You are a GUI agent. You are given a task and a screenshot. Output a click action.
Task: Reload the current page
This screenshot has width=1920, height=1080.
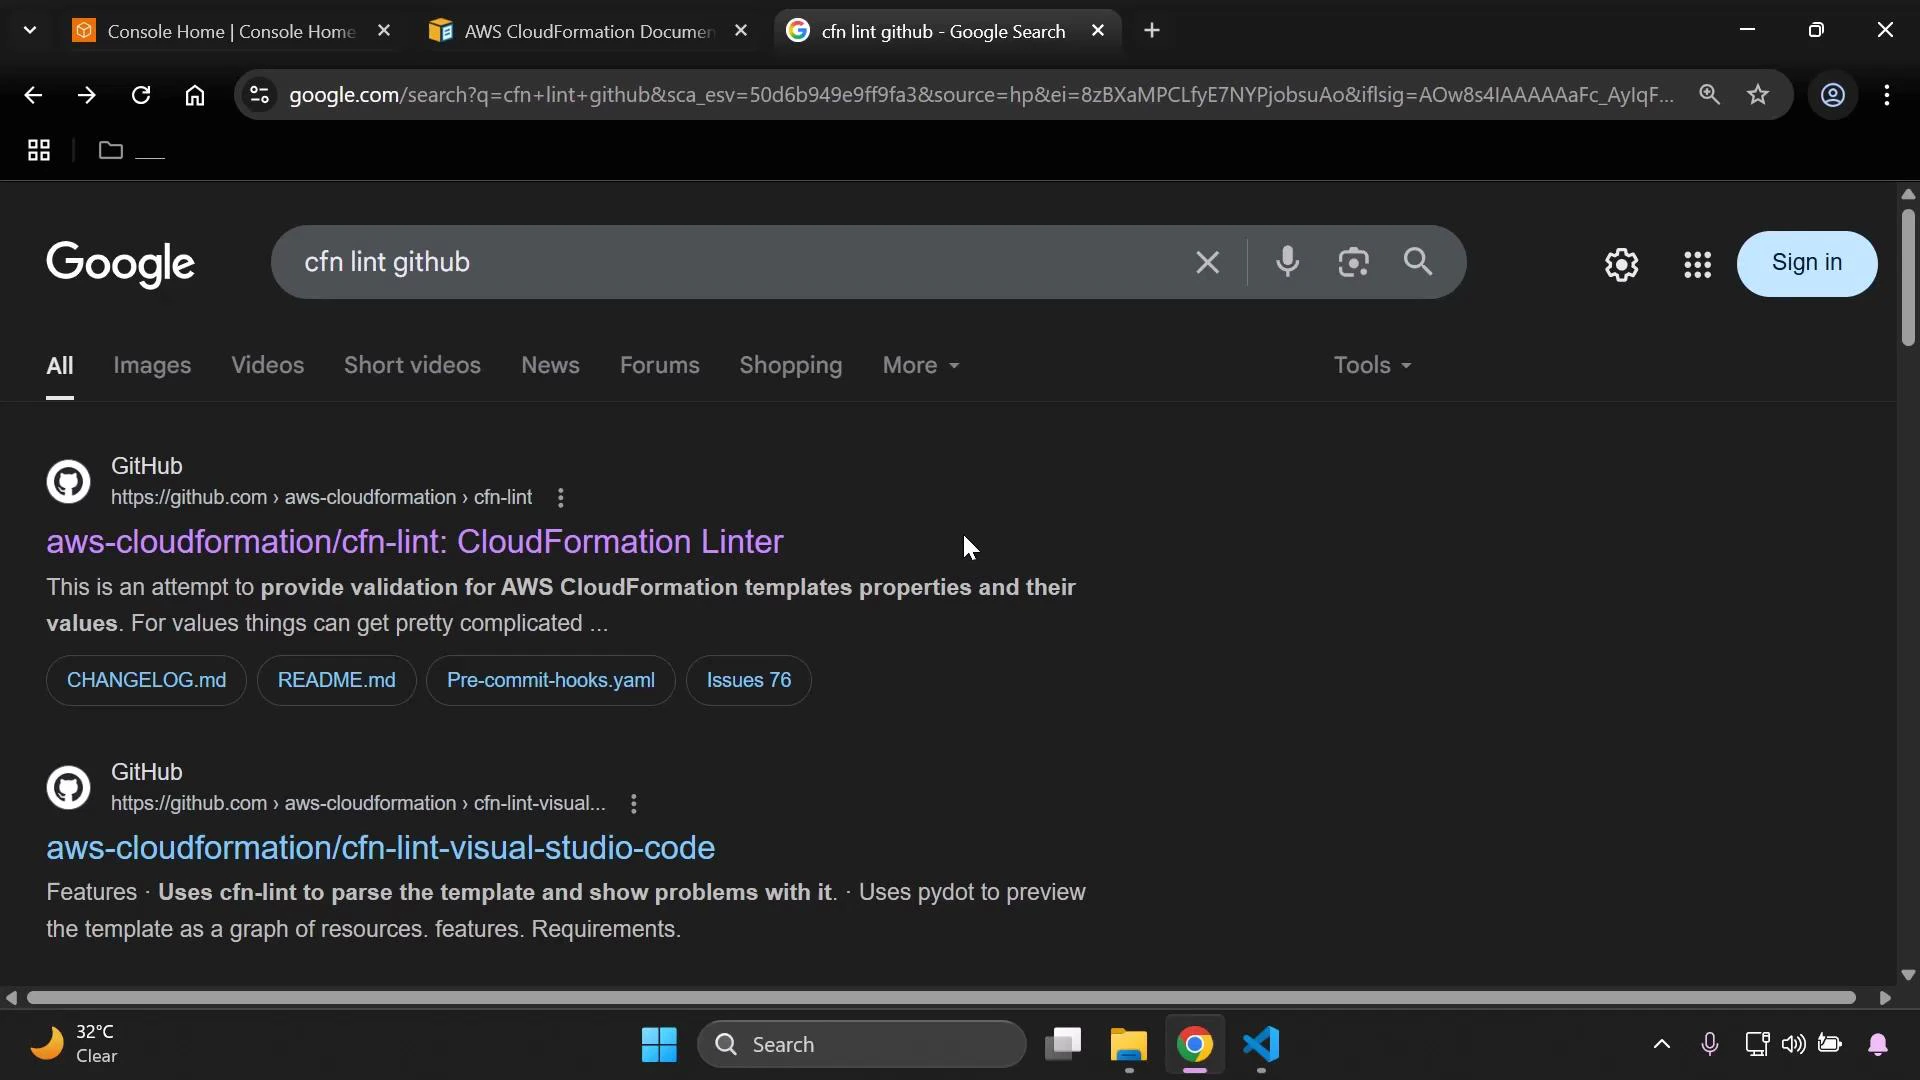tap(141, 95)
